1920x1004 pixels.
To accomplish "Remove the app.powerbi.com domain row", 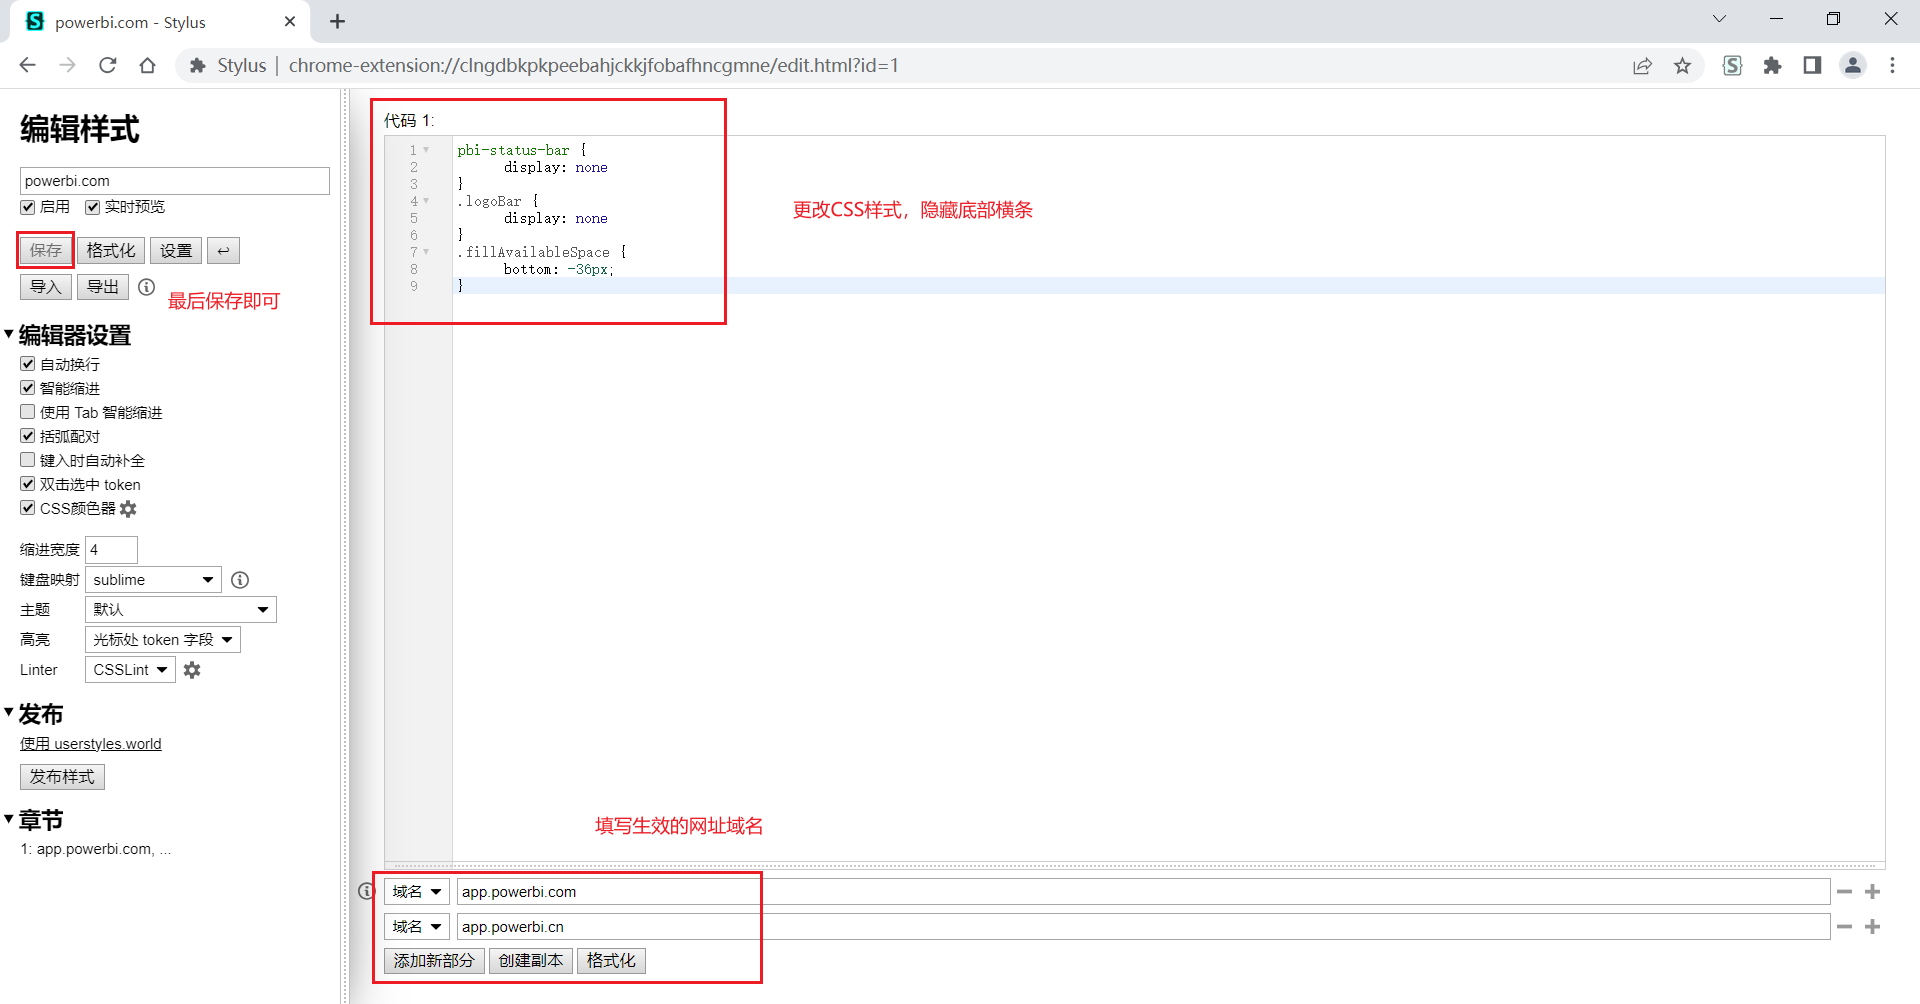I will pyautogui.click(x=1844, y=892).
